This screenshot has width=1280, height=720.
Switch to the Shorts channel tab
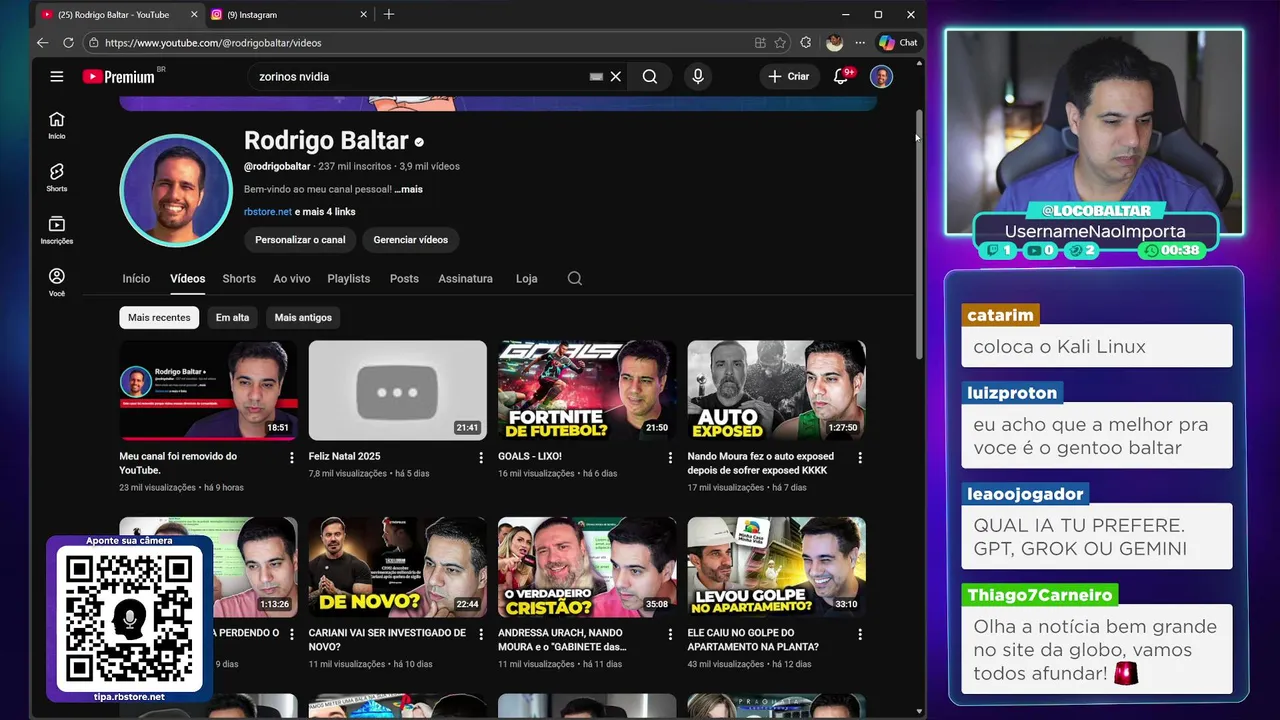239,278
